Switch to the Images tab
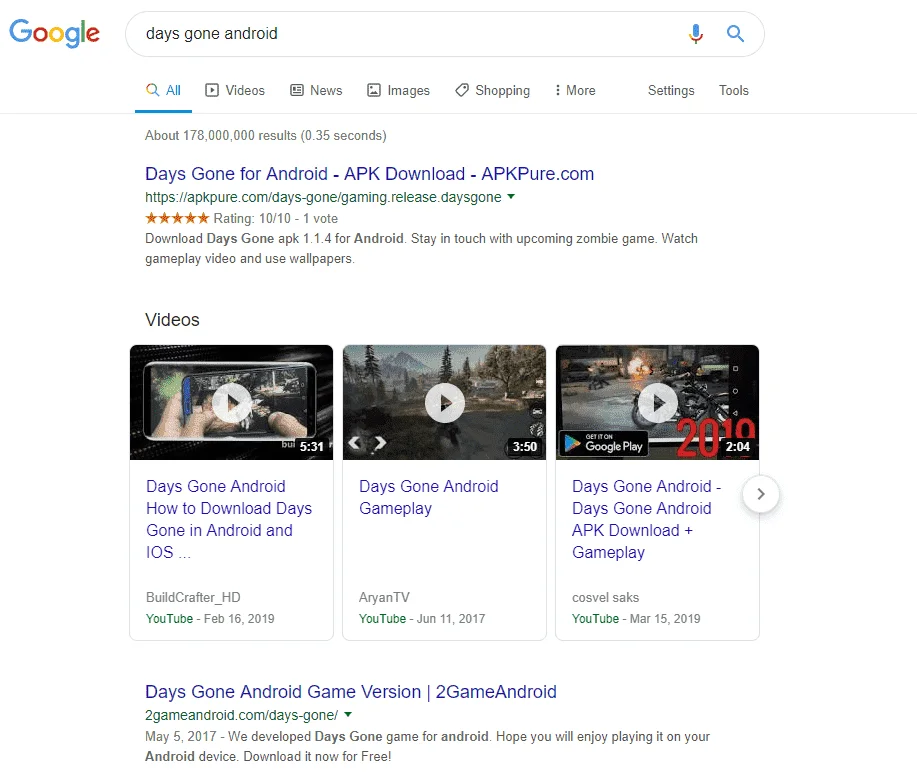Screen dimensions: 917x773 (398, 91)
